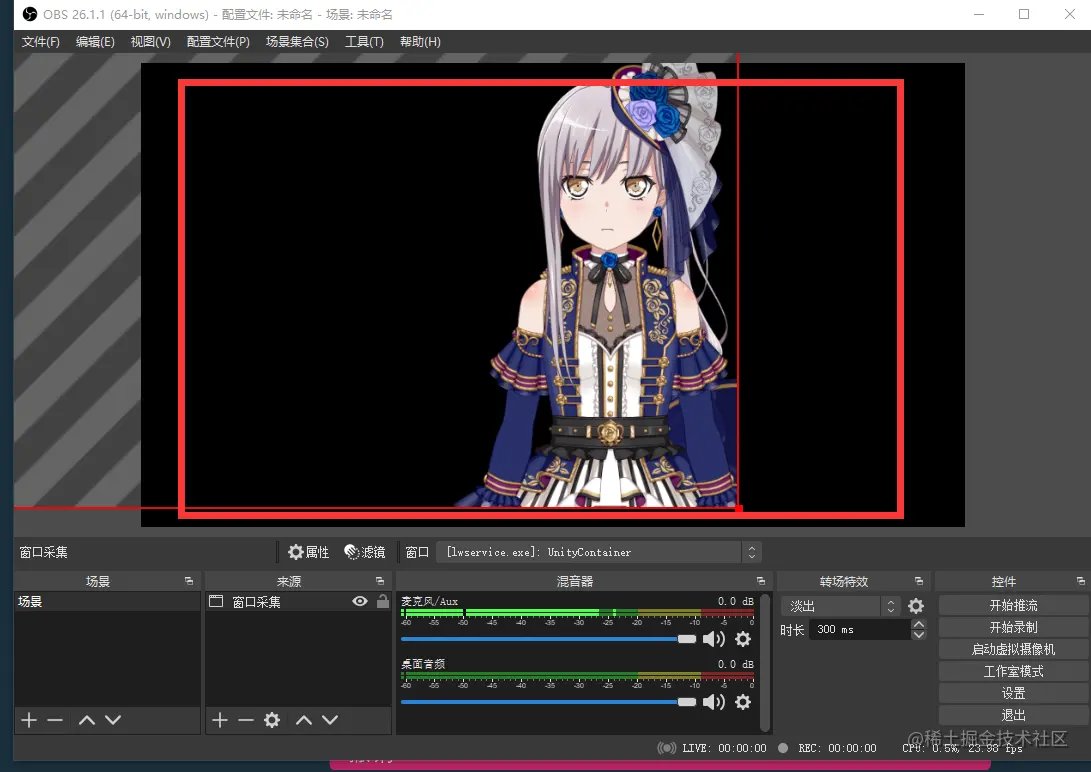Increase 时长 duration with up arrow

(918, 625)
